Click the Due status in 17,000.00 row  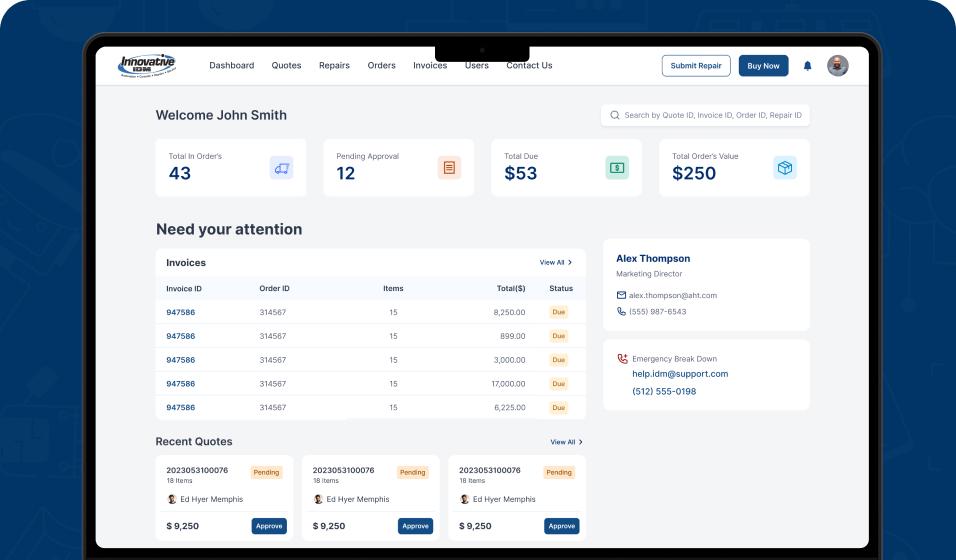558,384
